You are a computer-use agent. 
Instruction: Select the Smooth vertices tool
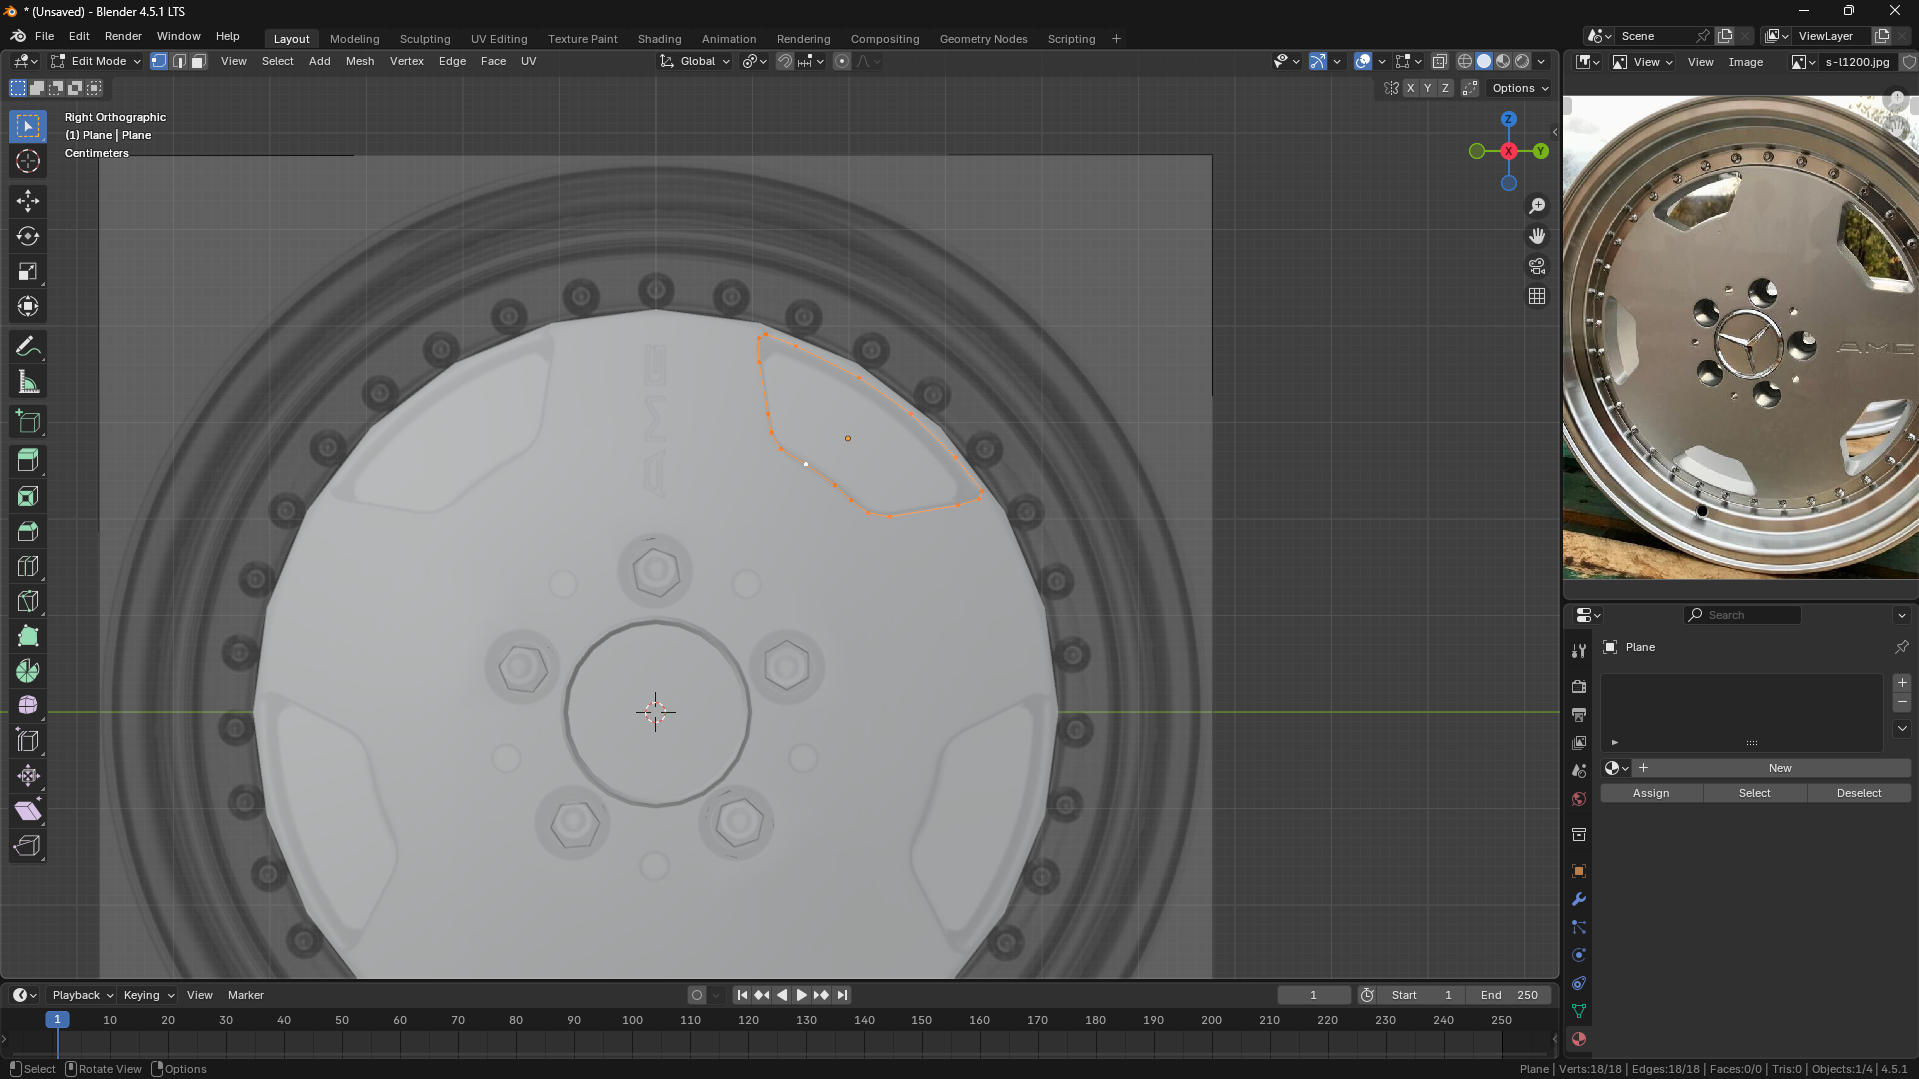(28, 706)
